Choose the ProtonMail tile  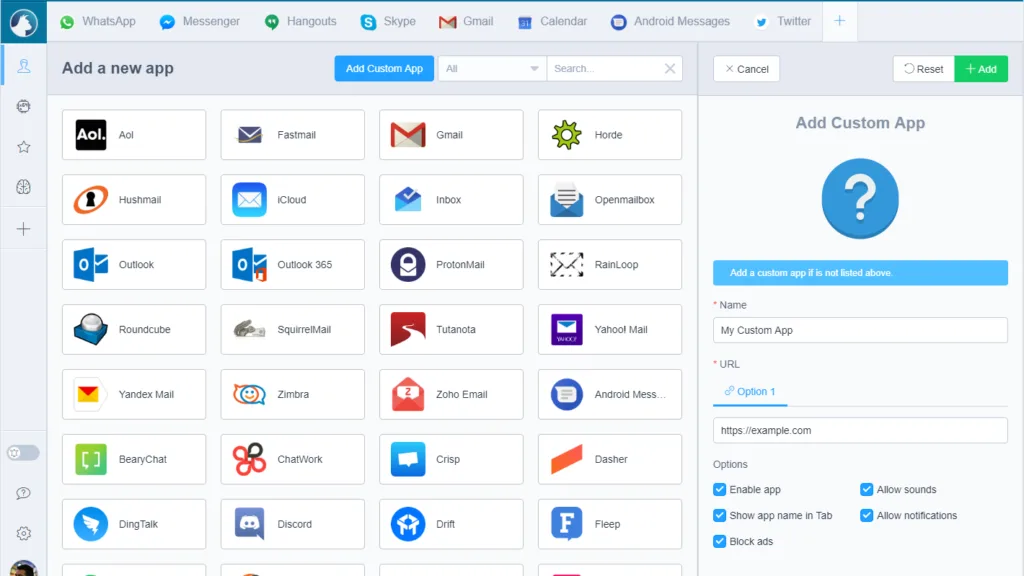click(x=451, y=264)
